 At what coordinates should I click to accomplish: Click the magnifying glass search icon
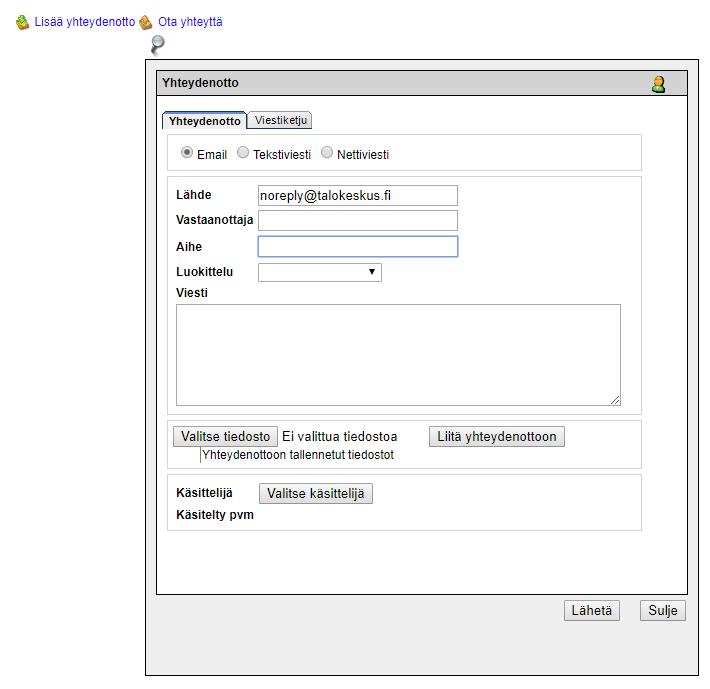[158, 44]
